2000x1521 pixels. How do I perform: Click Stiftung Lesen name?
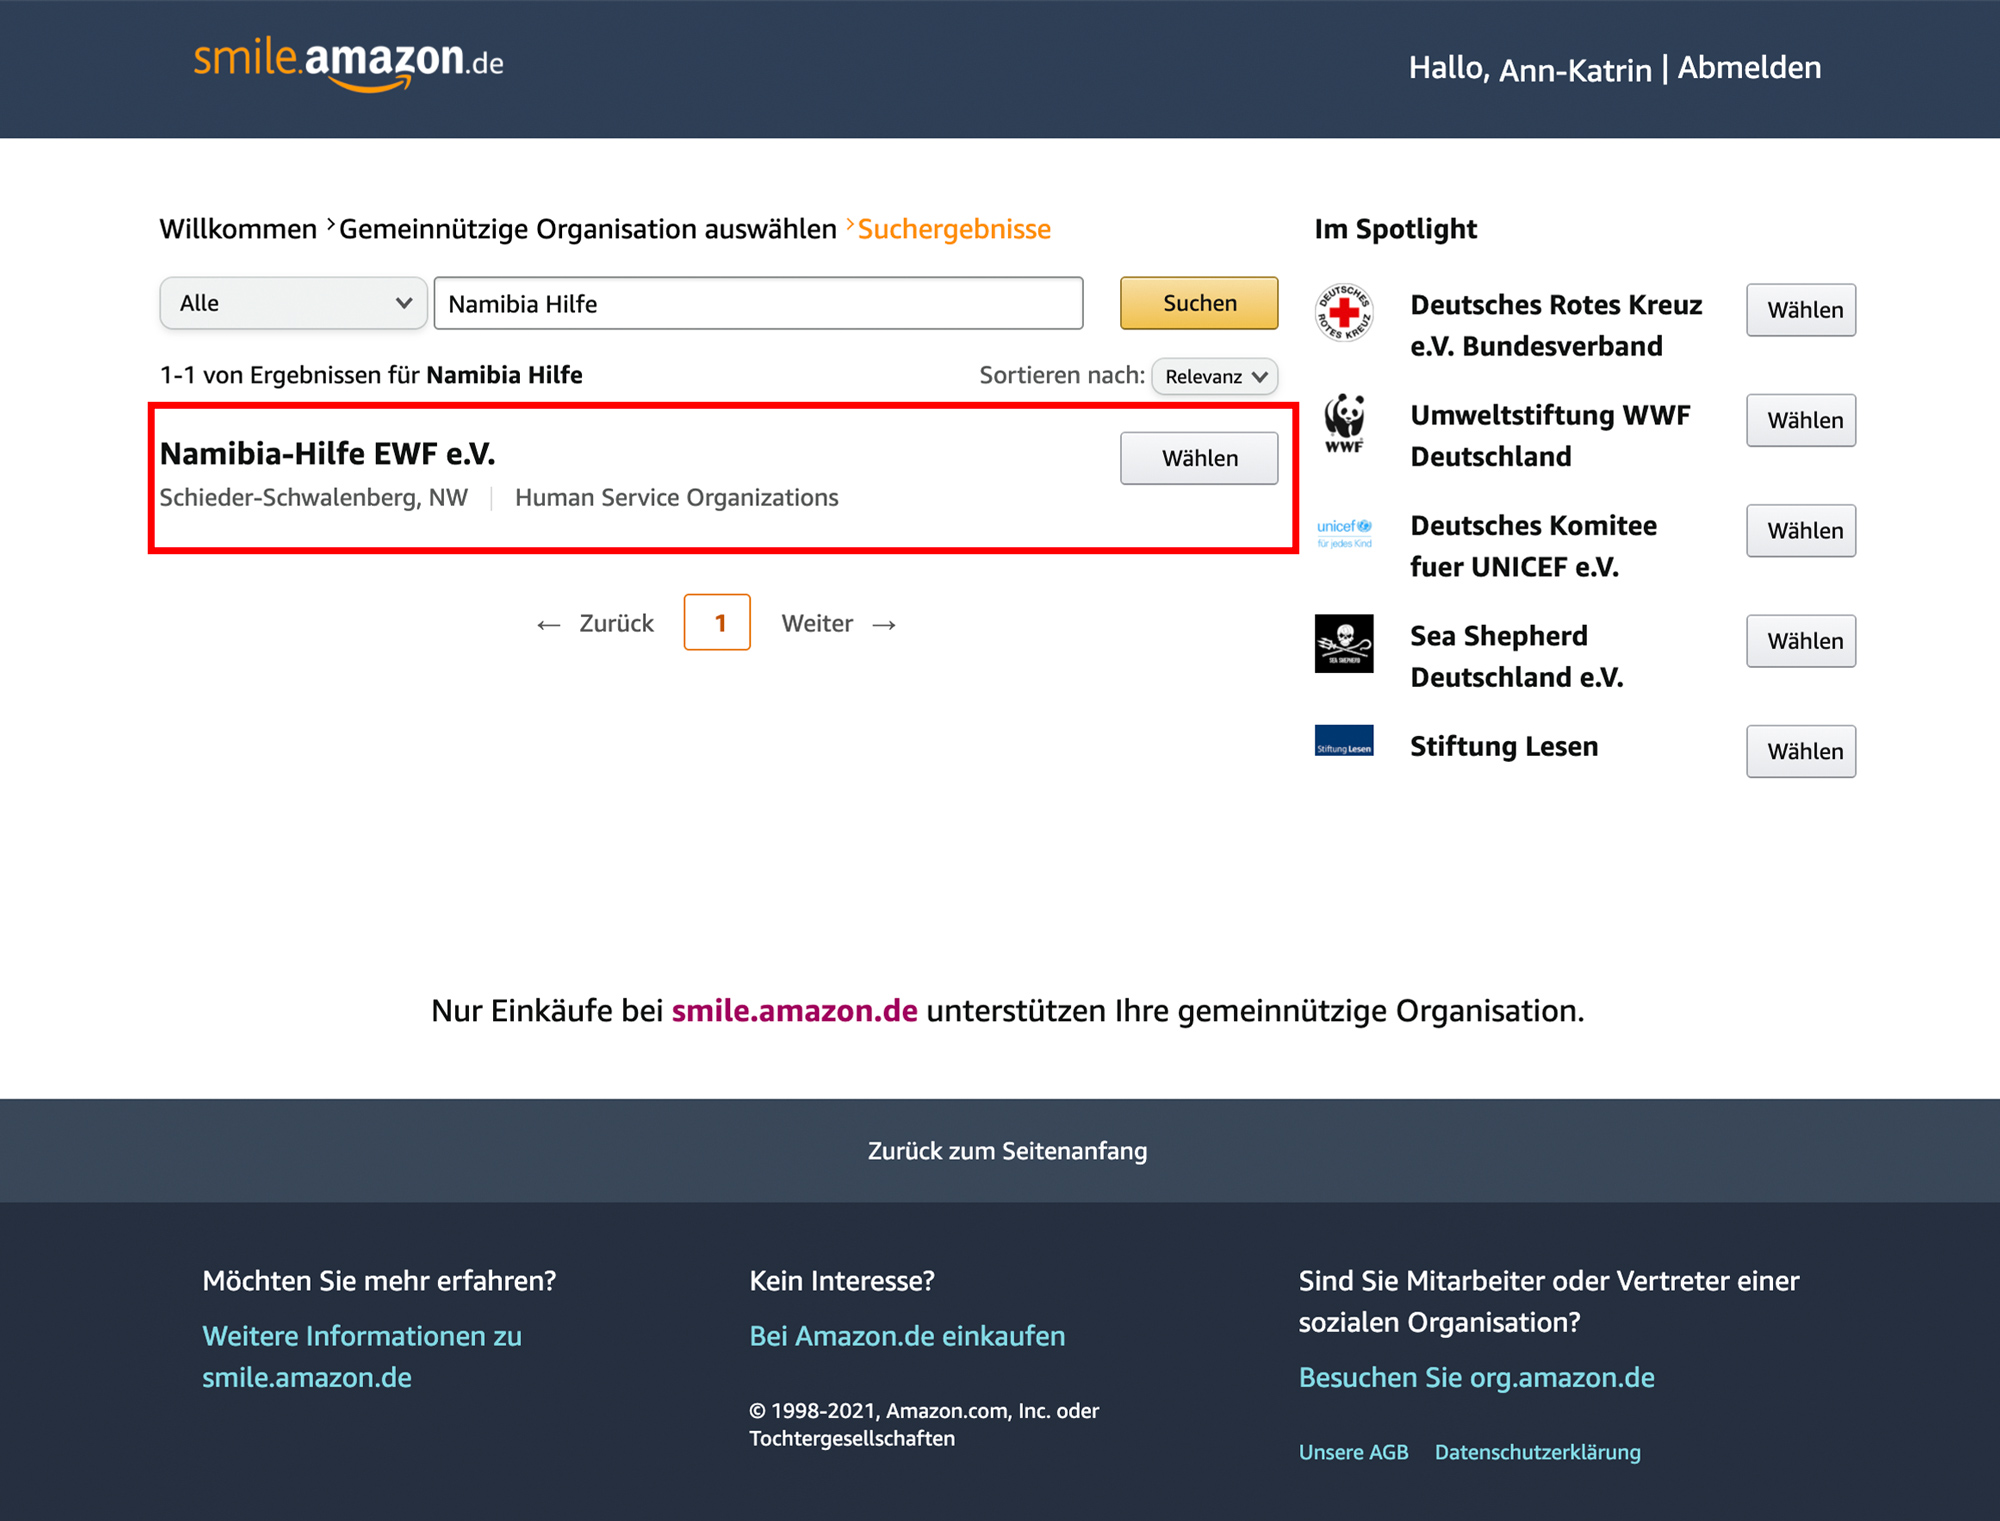click(1504, 746)
